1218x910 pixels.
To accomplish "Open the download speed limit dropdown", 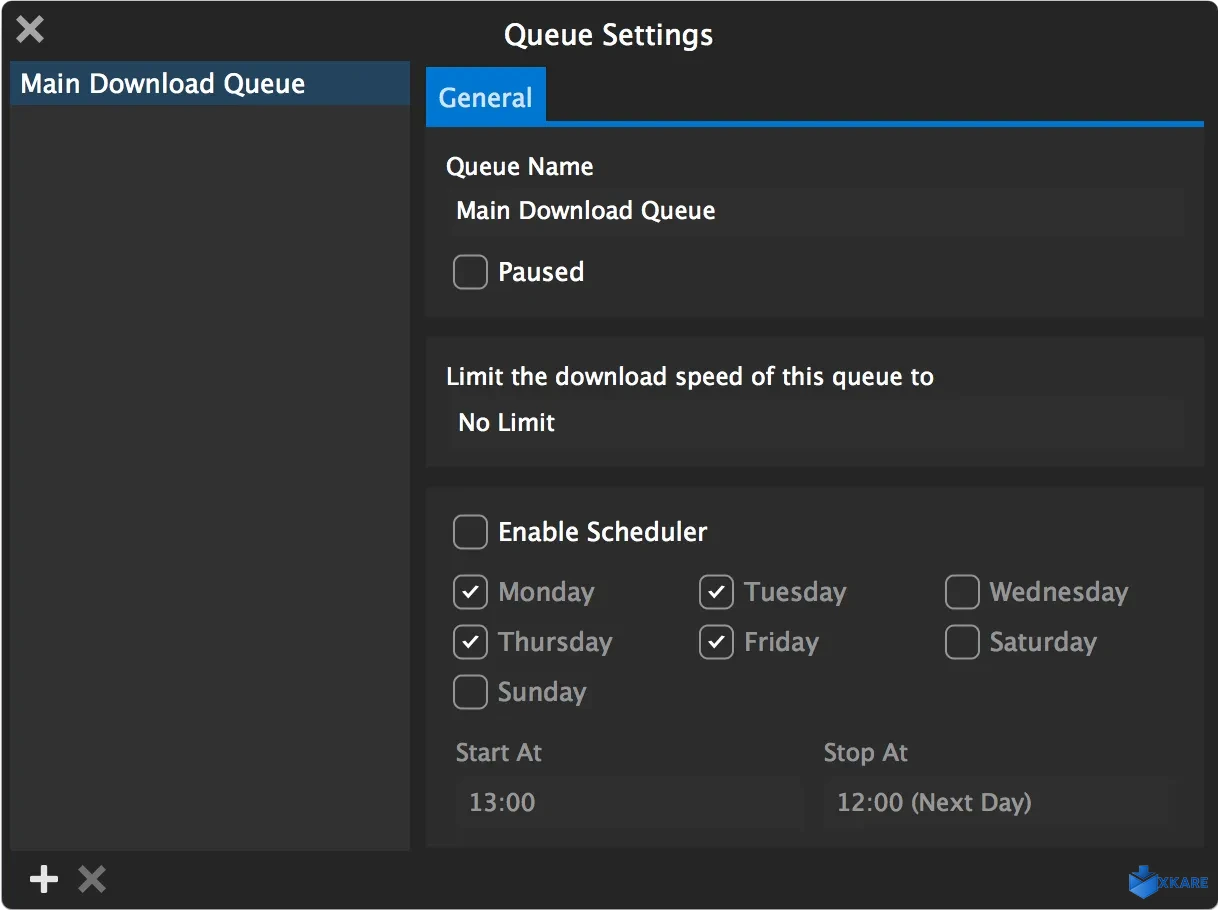I will coord(814,423).
